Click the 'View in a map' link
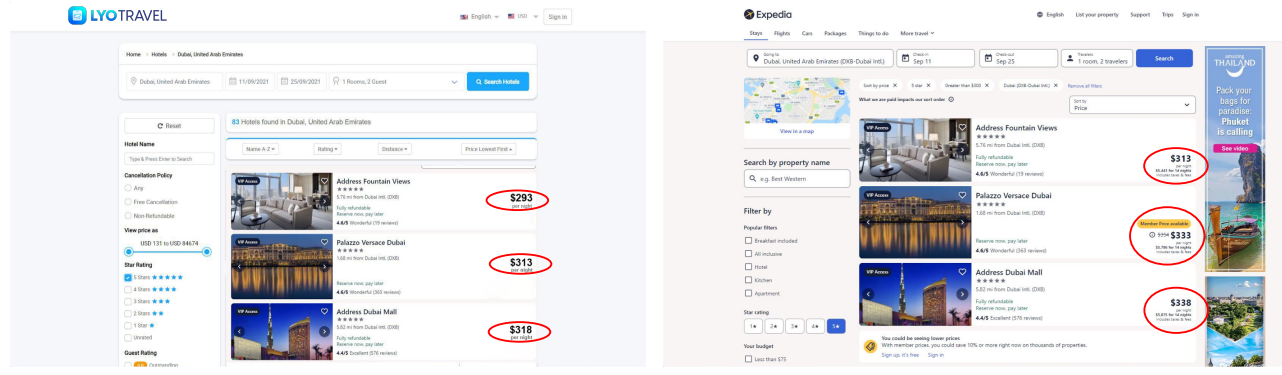 (796, 131)
